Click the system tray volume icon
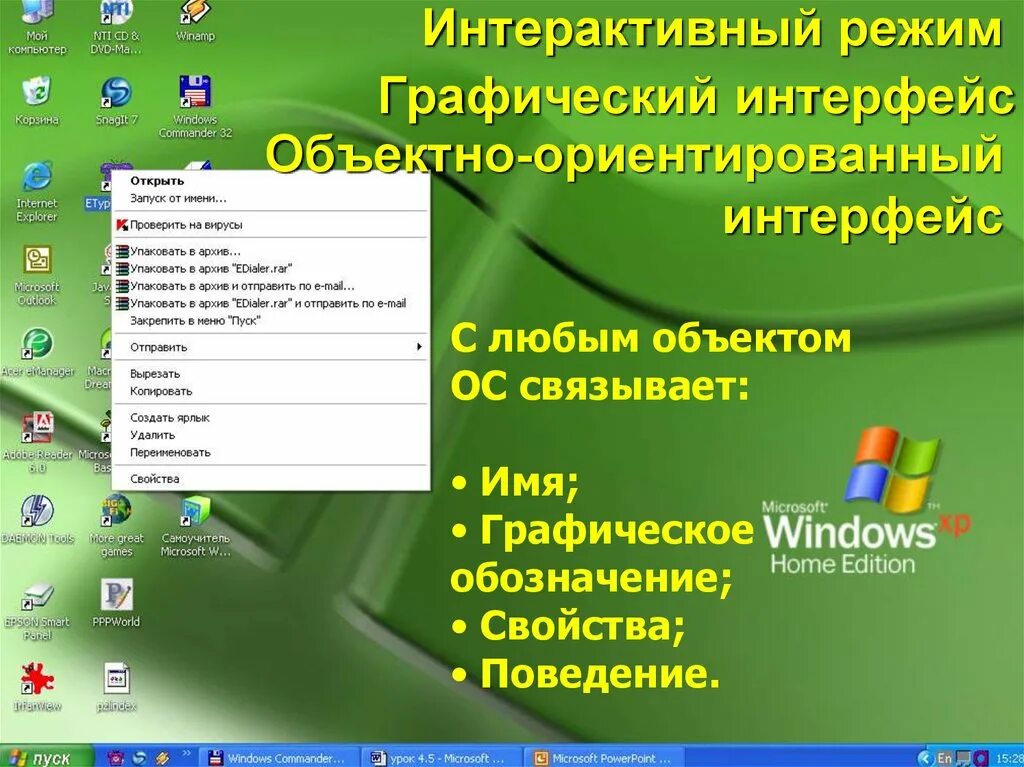The height and width of the screenshot is (767, 1024). (x=979, y=757)
